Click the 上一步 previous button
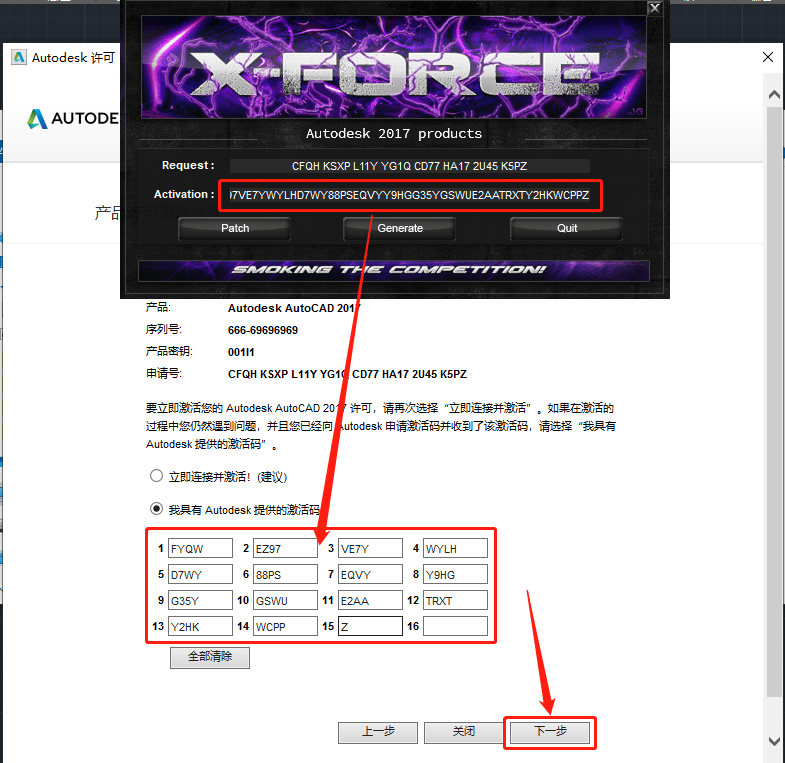The width and height of the screenshot is (785, 763). pyautogui.click(x=378, y=732)
